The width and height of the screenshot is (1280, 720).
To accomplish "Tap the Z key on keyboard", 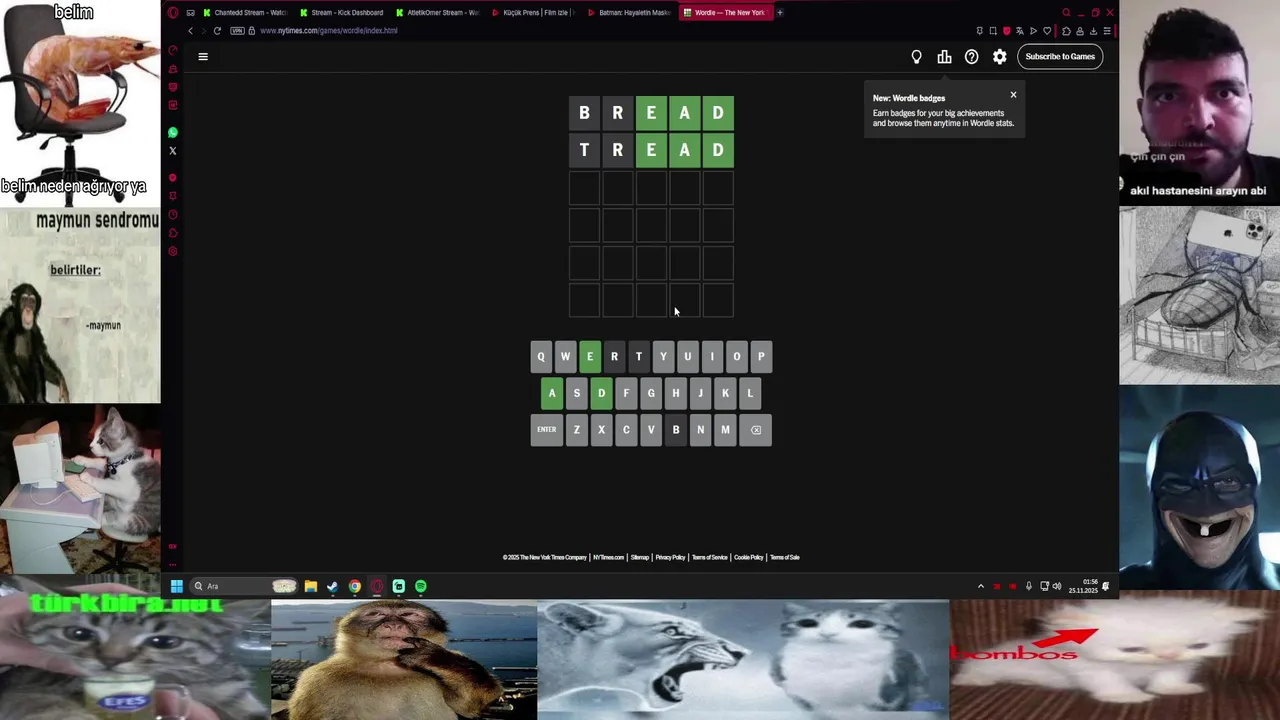I will [577, 430].
